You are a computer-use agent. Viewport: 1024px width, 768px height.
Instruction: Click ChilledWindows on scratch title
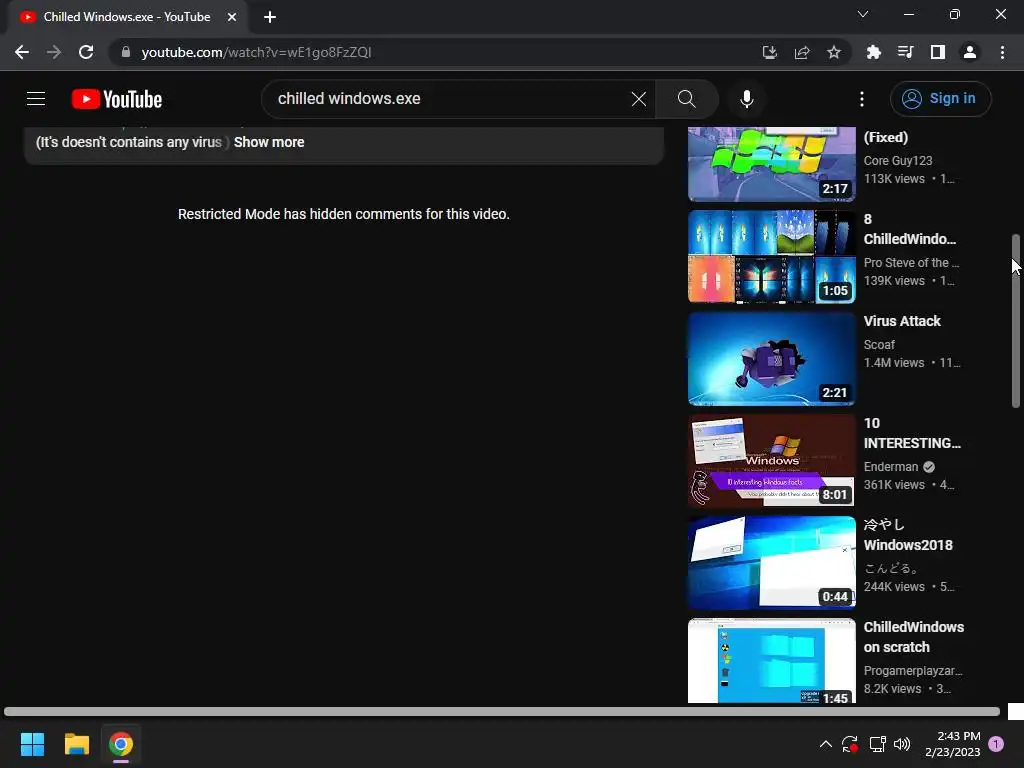tap(914, 637)
